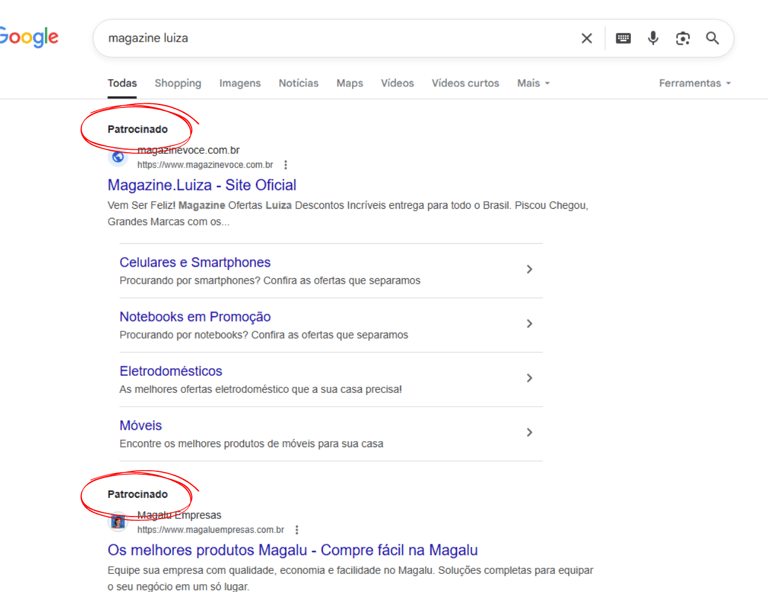Open the Ferramentas dropdown

point(695,83)
